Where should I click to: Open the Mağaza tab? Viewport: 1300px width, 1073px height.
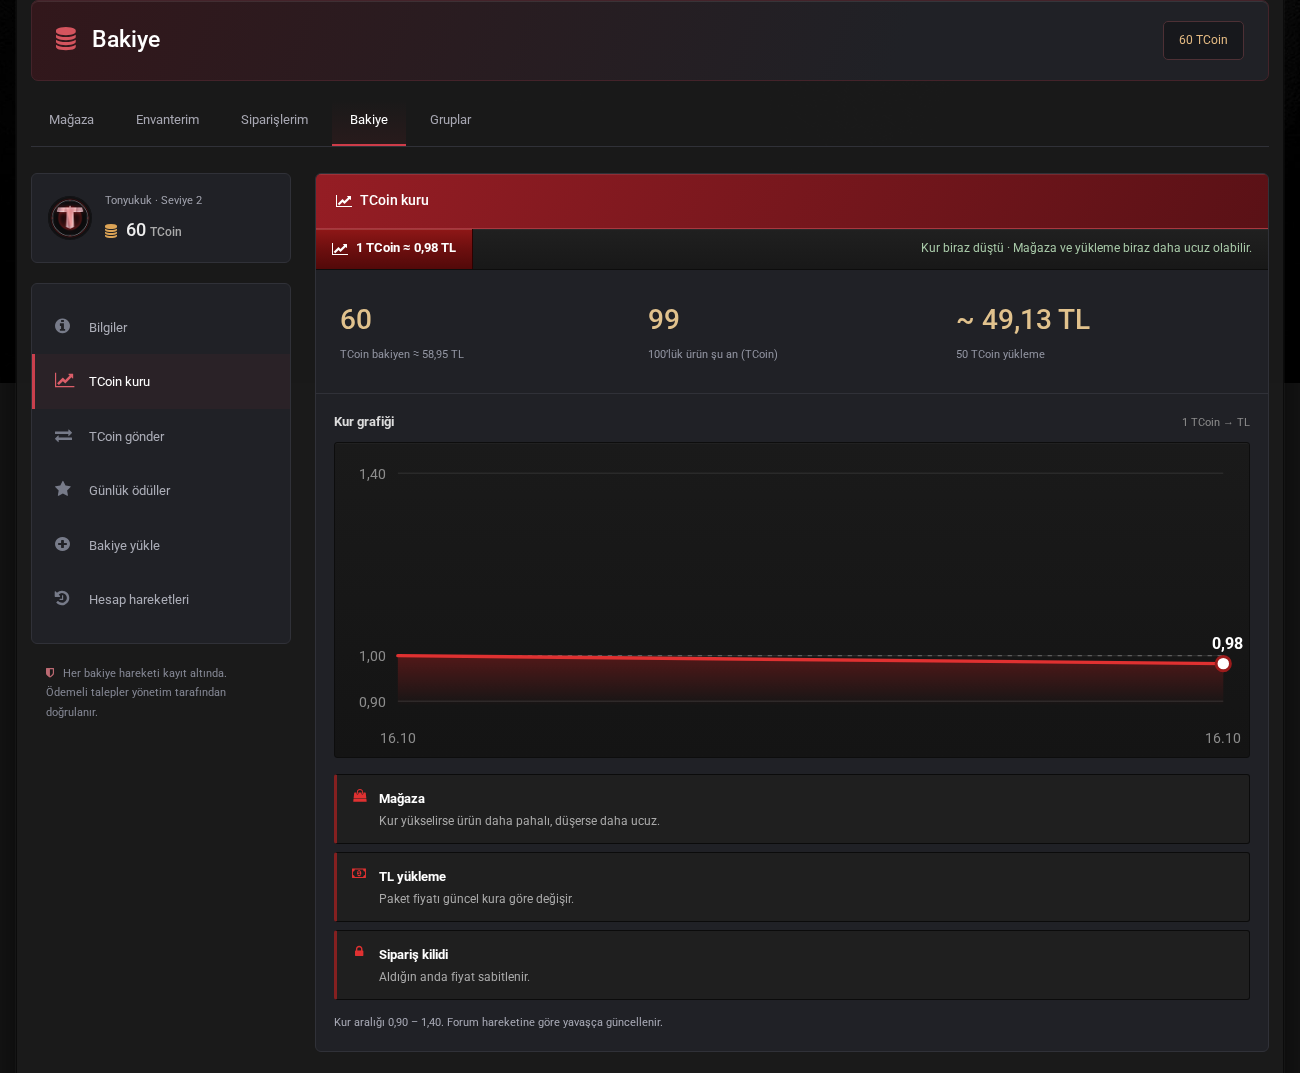click(x=72, y=120)
